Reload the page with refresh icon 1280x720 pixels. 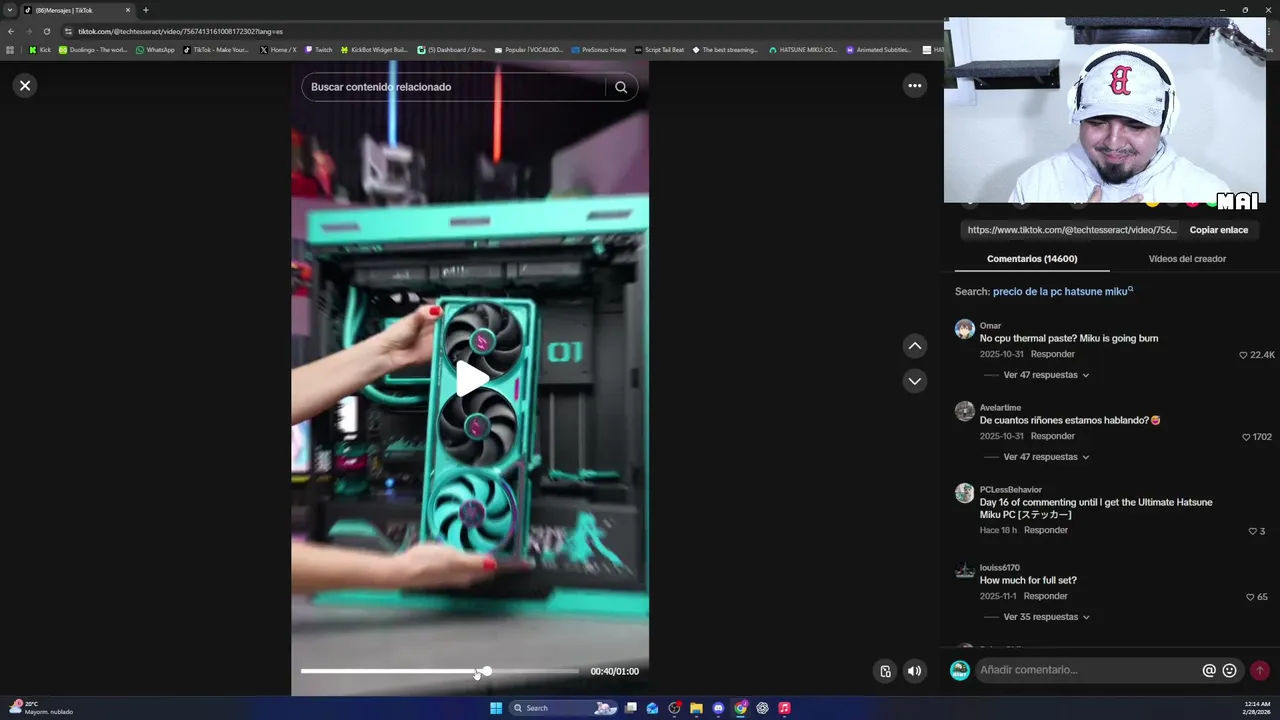(46, 31)
